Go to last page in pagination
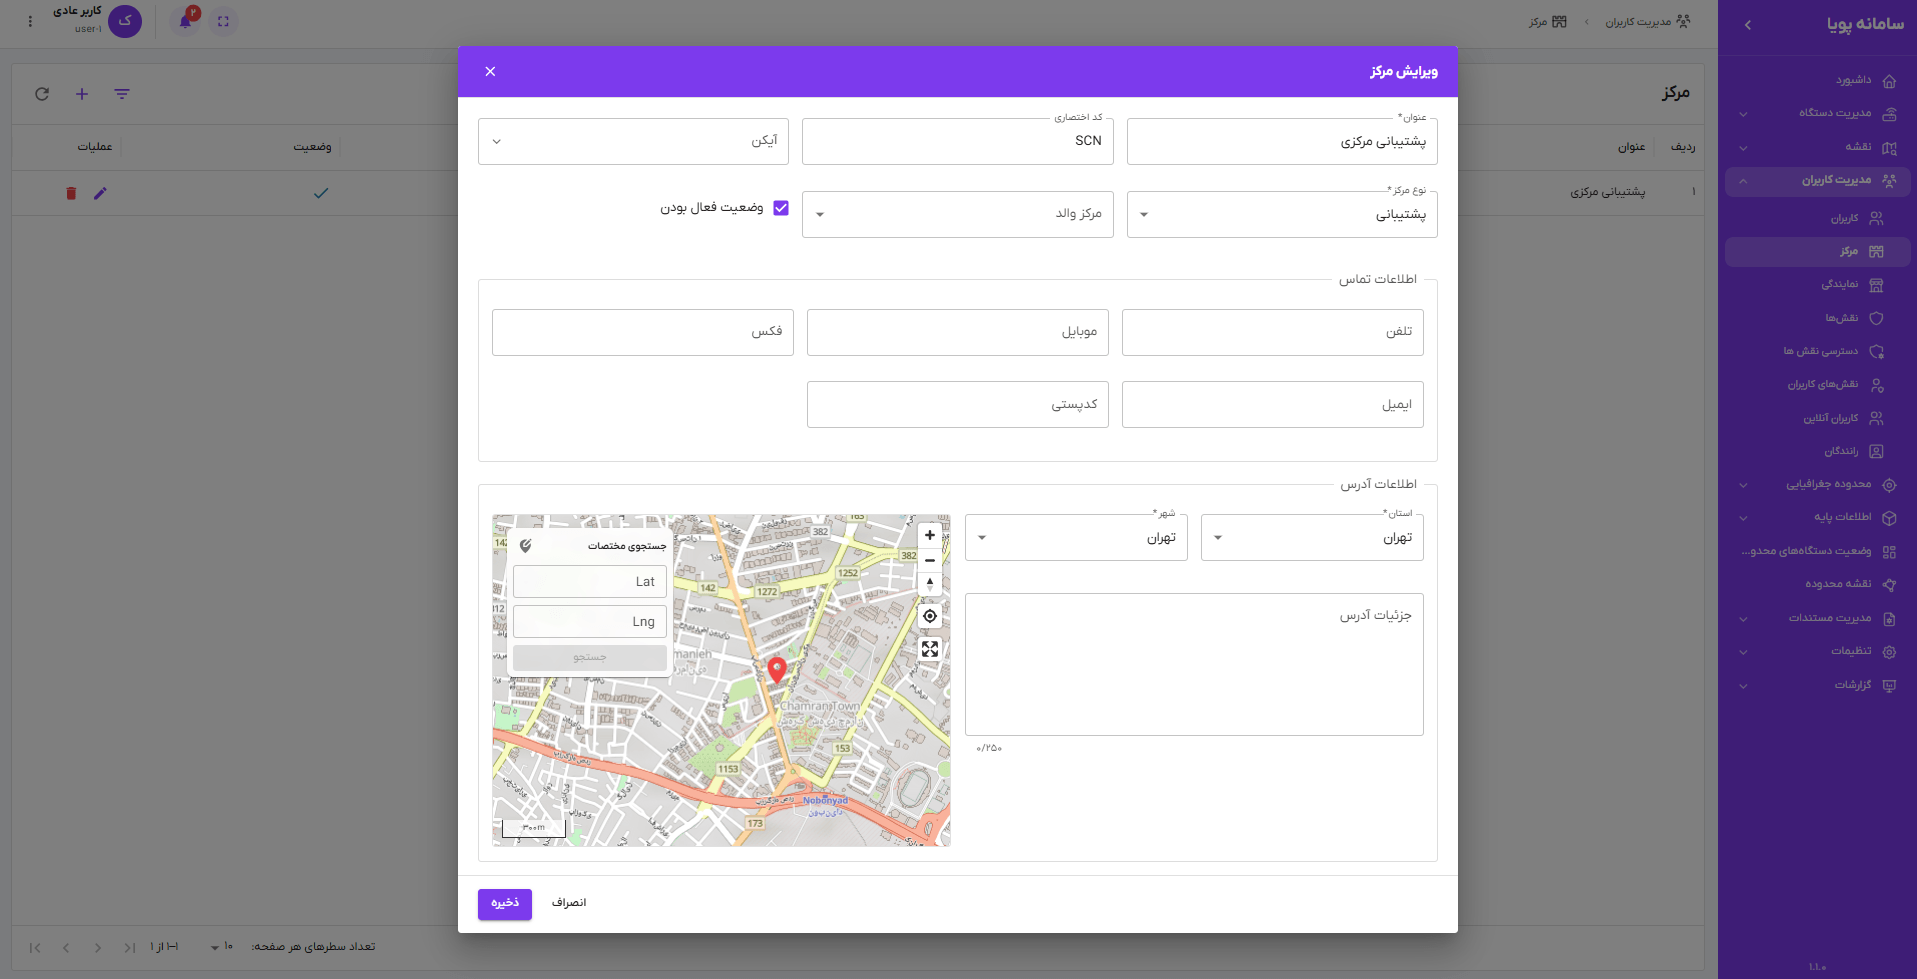This screenshot has height=979, width=1917. point(130,947)
